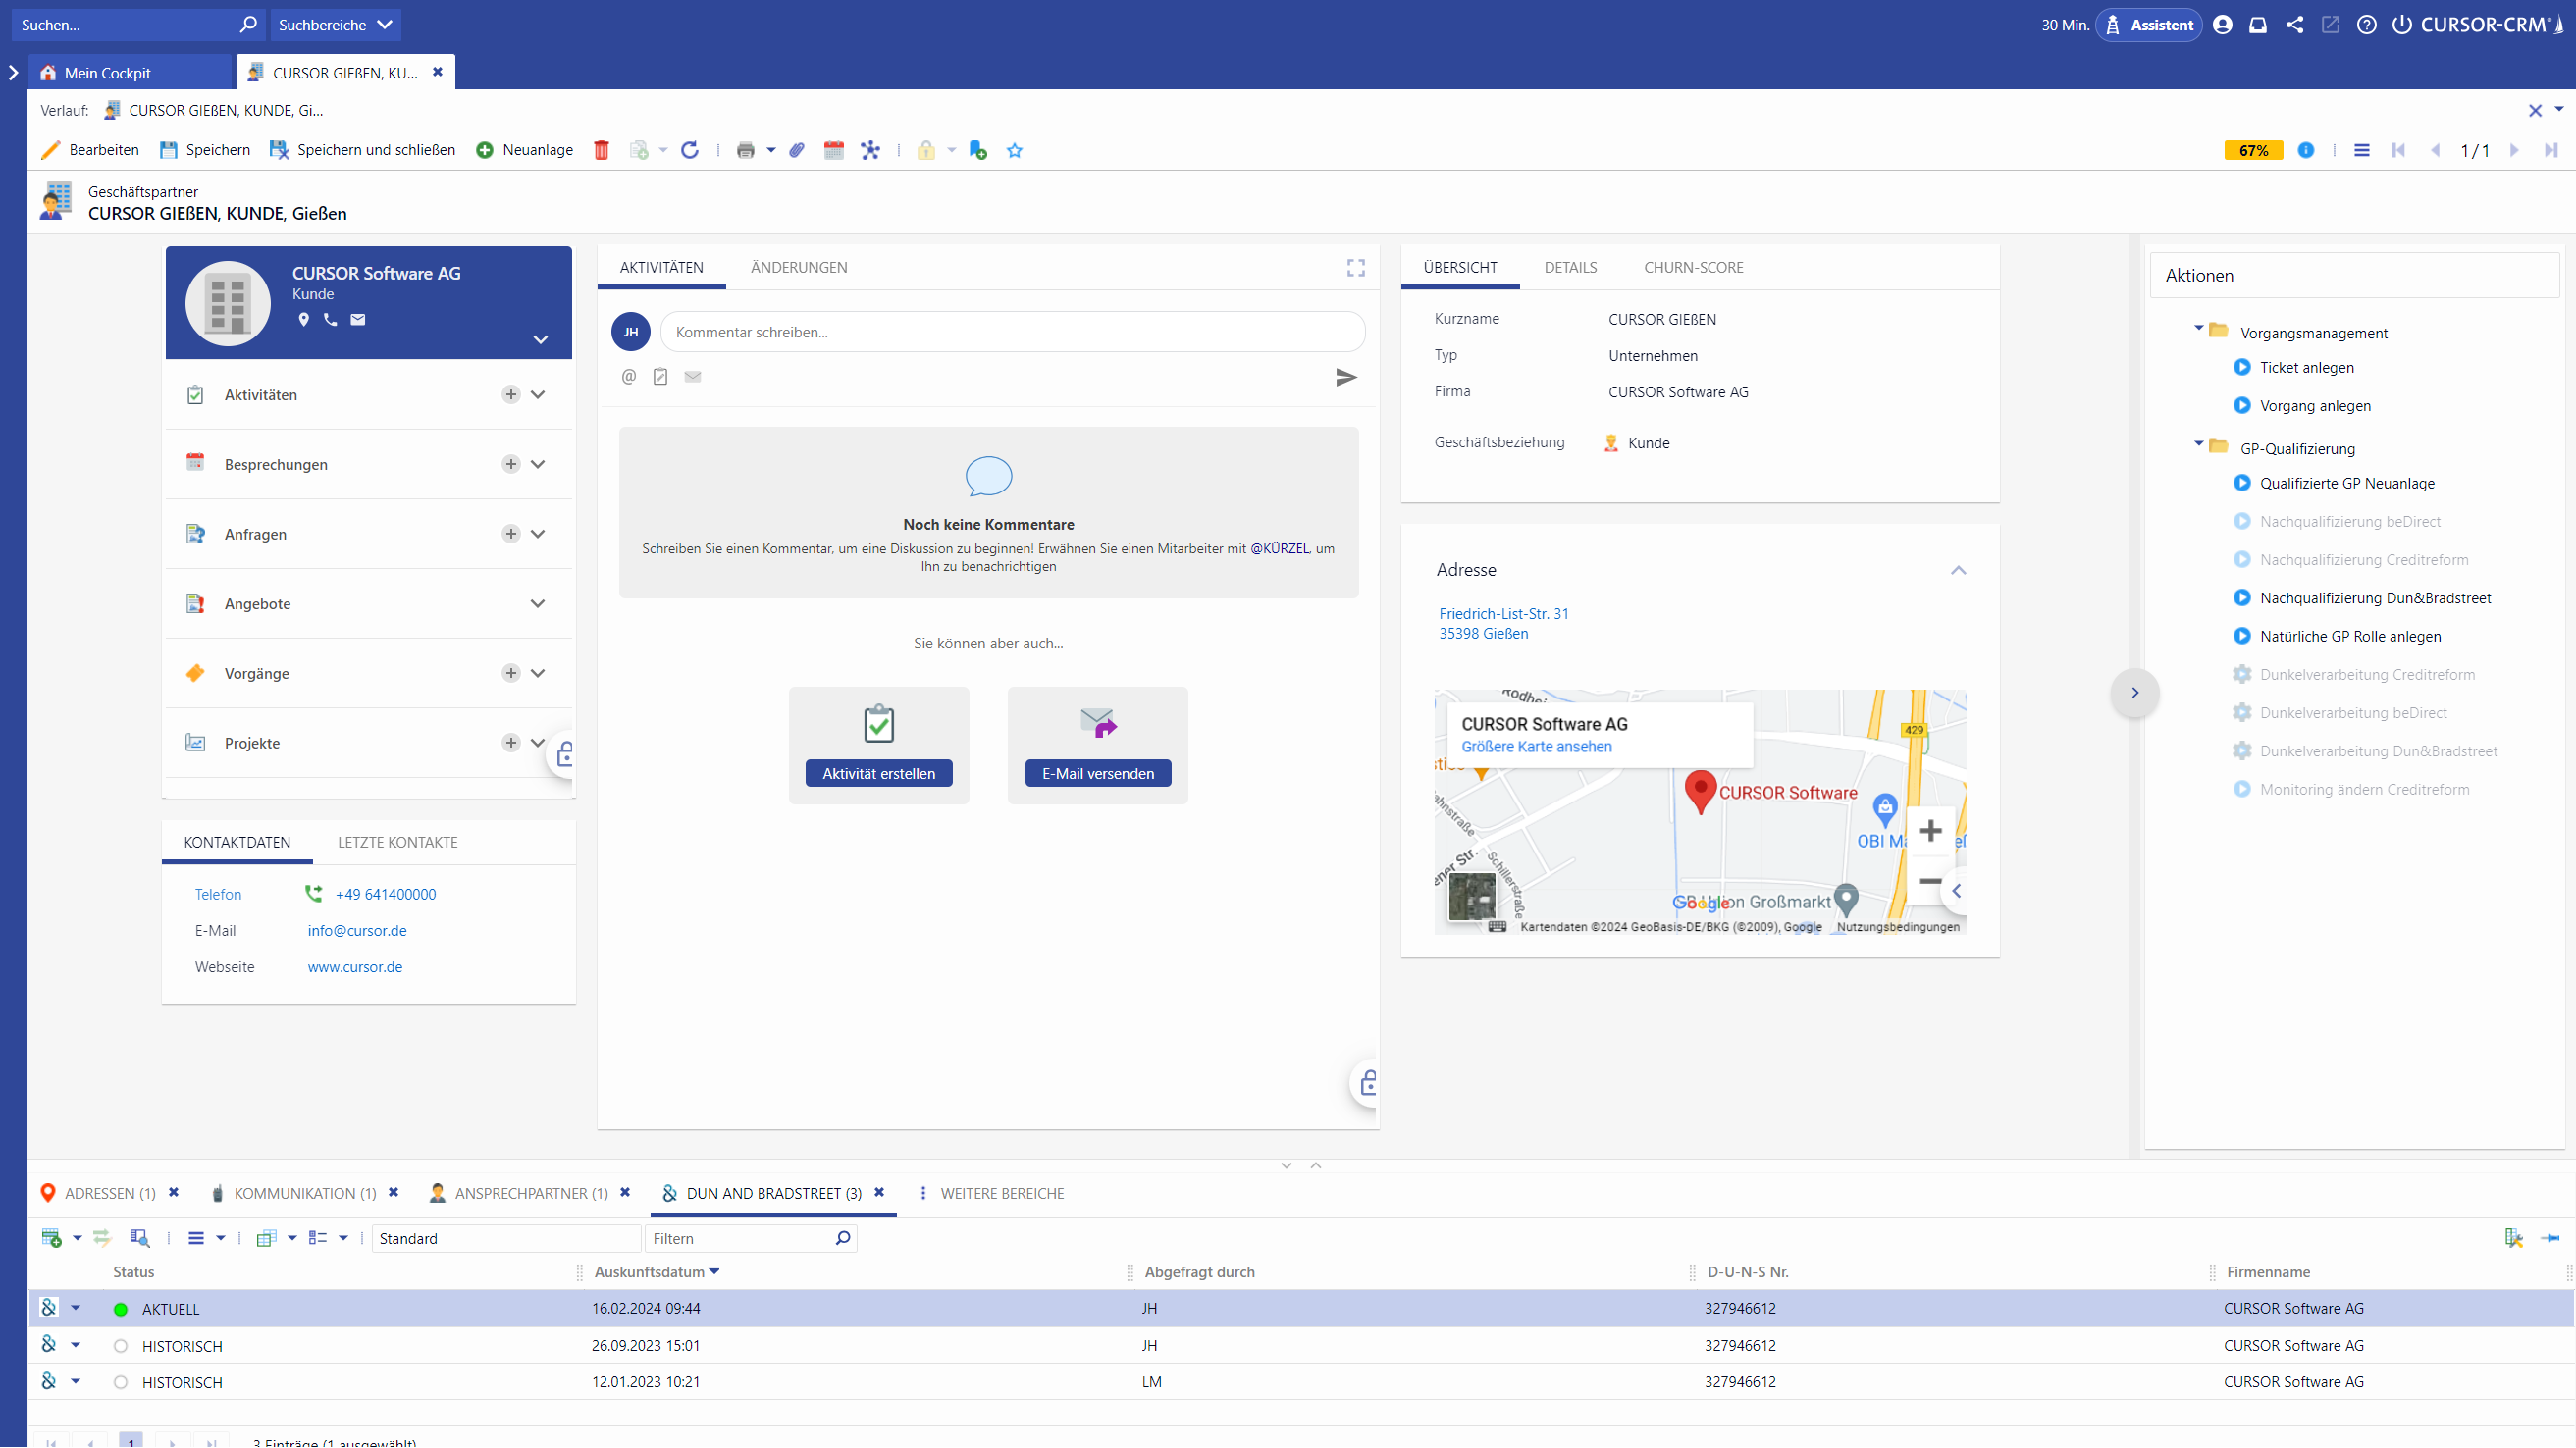Collapse the Vorgangsmanagement folder
This screenshot has width=2576, height=1448.
(x=2198, y=328)
